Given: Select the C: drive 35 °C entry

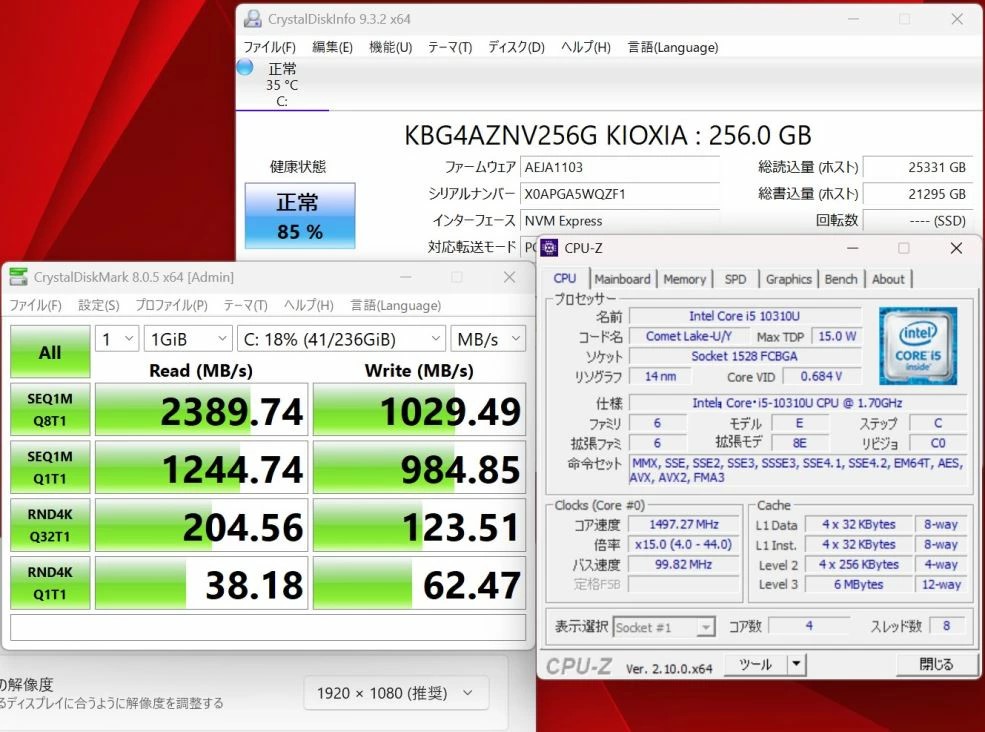Looking at the screenshot, I should 282,85.
